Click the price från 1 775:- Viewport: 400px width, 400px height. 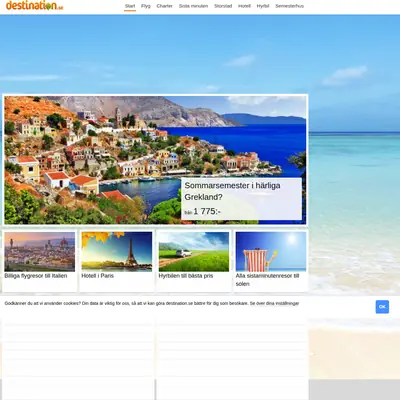click(x=203, y=211)
